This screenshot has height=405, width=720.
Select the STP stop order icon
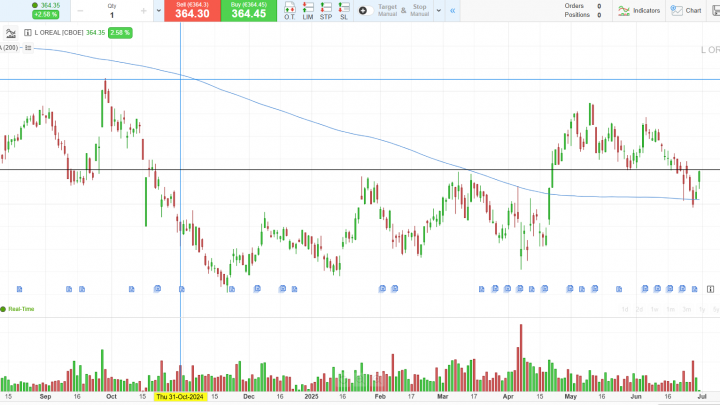tap(326, 12)
